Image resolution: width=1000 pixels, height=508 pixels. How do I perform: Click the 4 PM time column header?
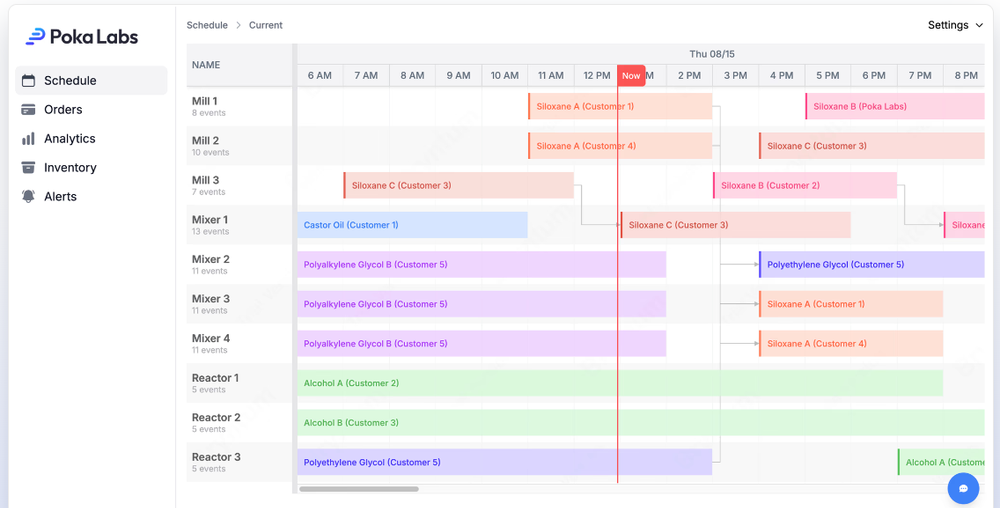(x=781, y=75)
